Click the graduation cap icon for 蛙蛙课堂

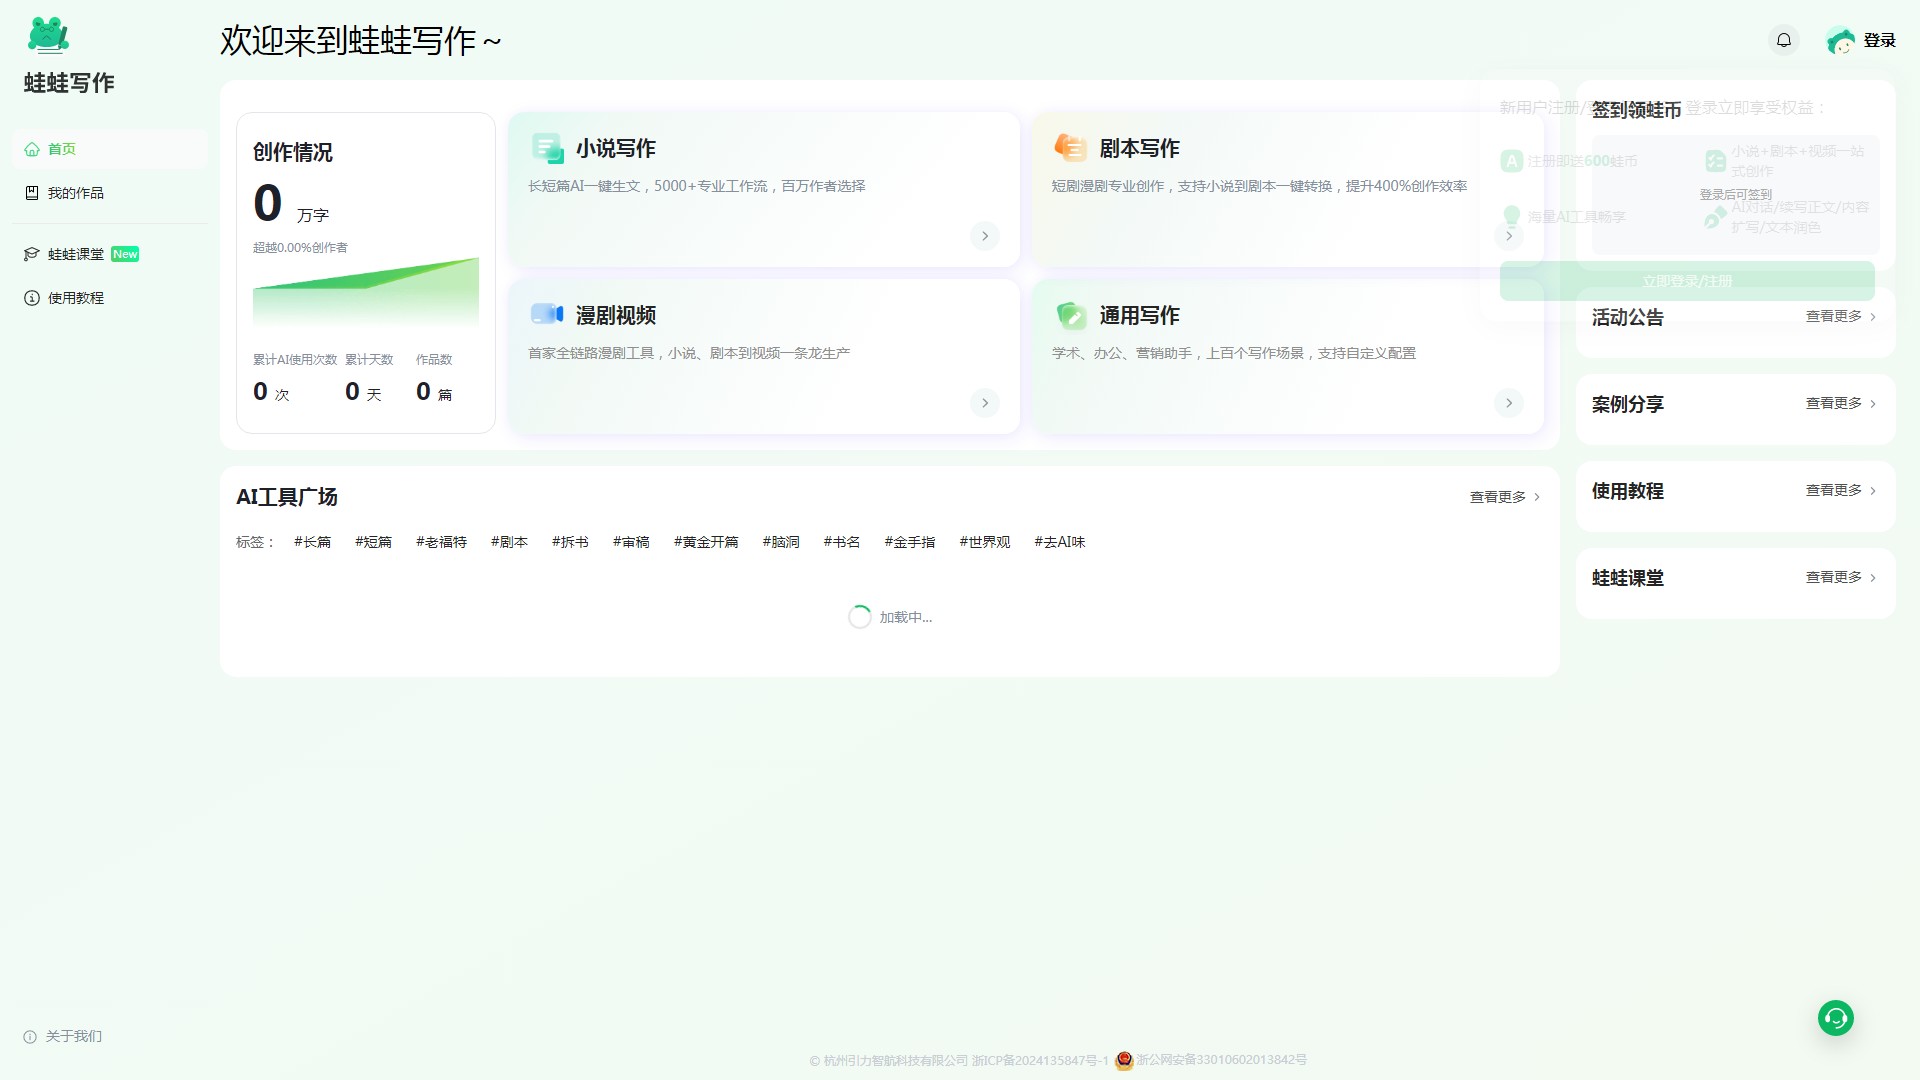point(31,254)
